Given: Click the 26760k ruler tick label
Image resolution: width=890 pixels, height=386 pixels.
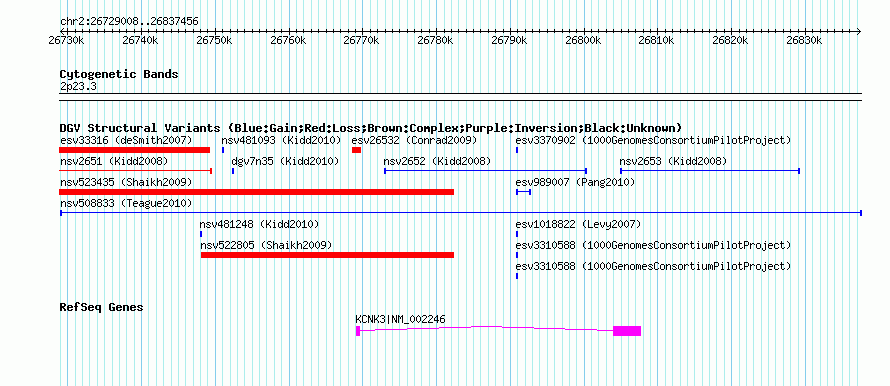Looking at the screenshot, I should point(288,40).
